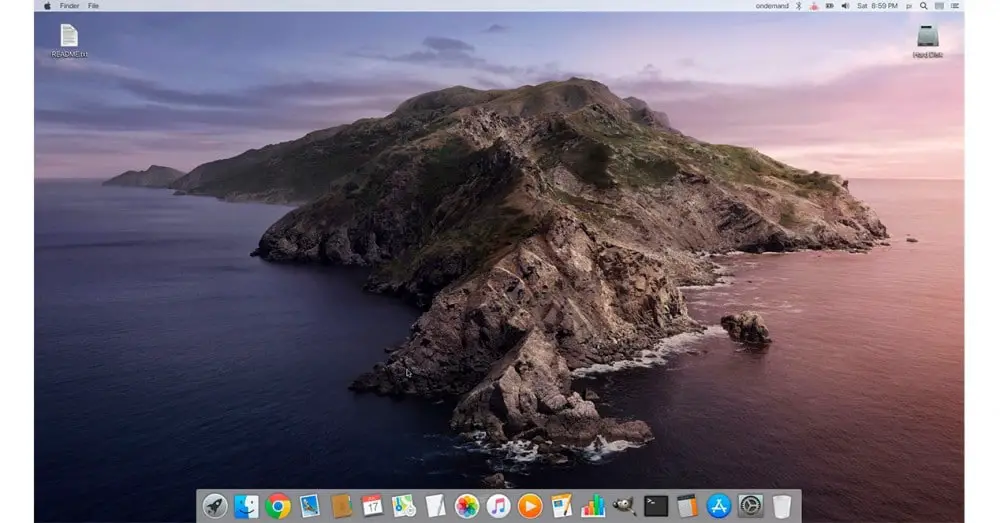This screenshot has width=1000, height=523.
Task: Open the GIMP app from dock
Action: pos(624,506)
